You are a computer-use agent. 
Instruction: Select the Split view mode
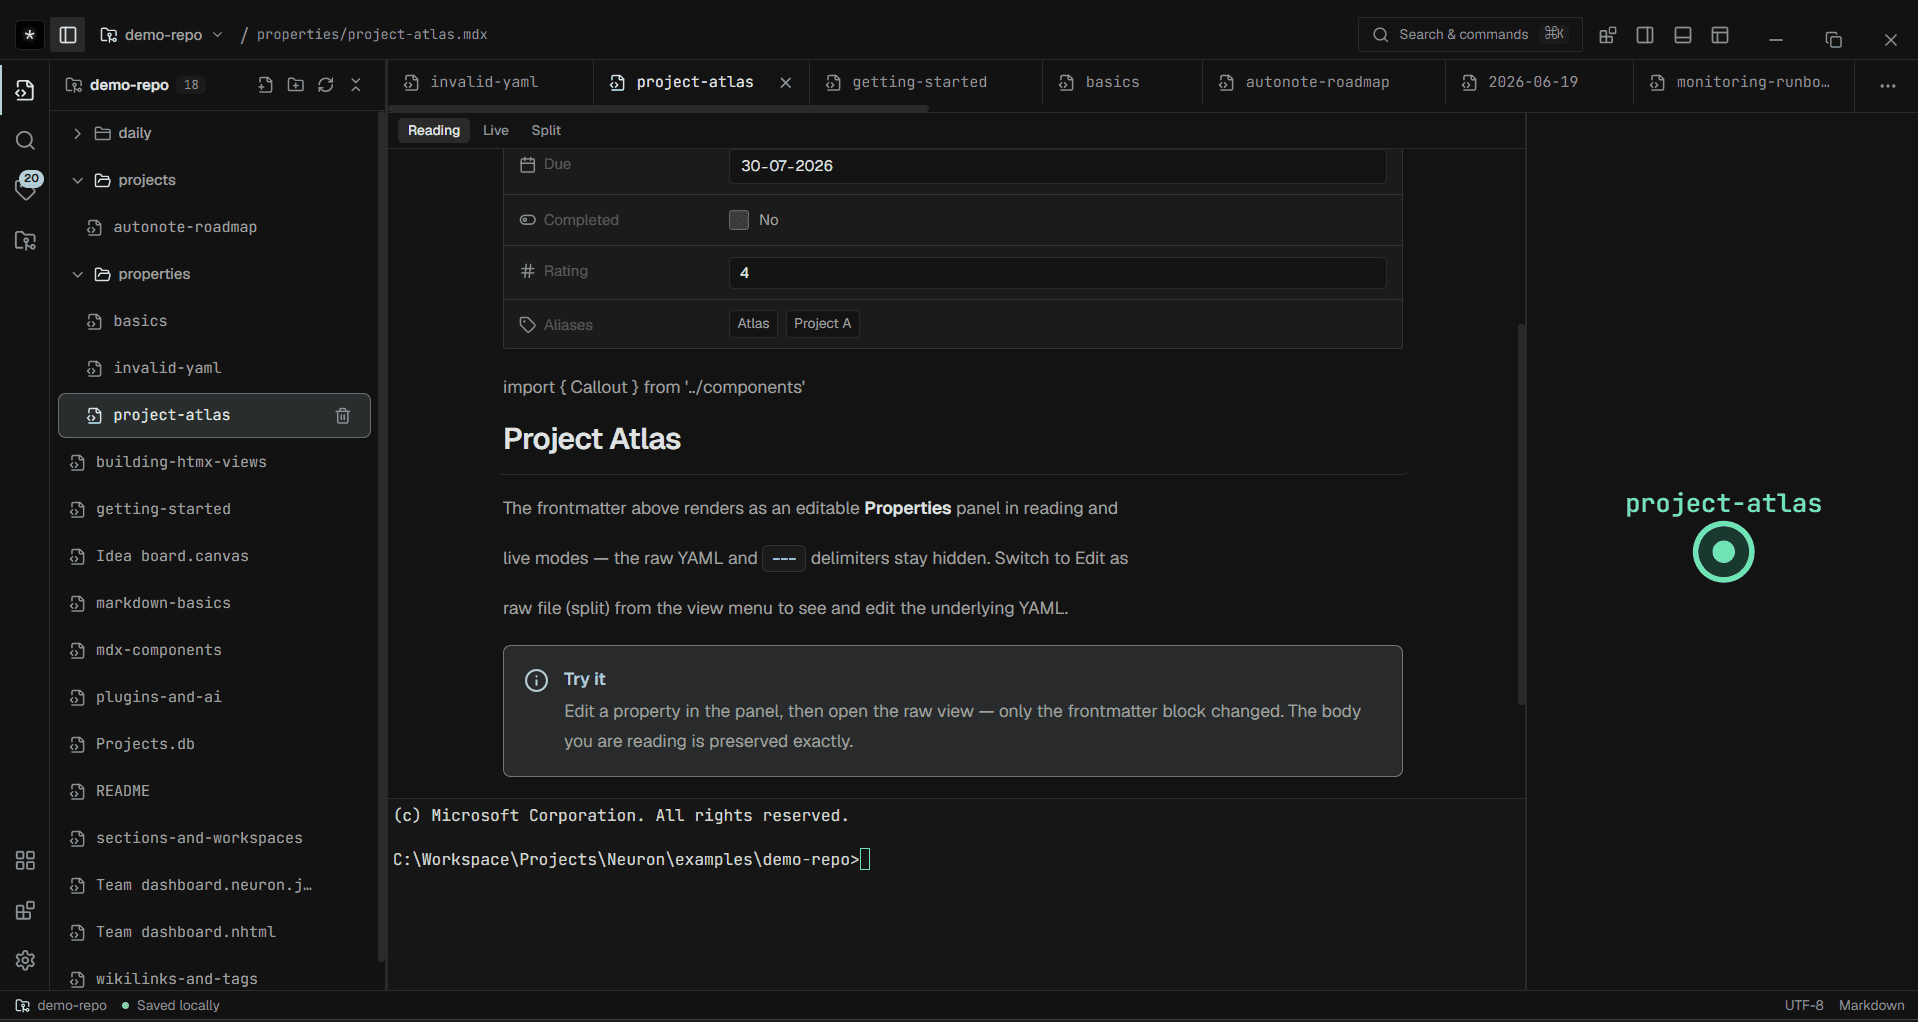coord(546,131)
